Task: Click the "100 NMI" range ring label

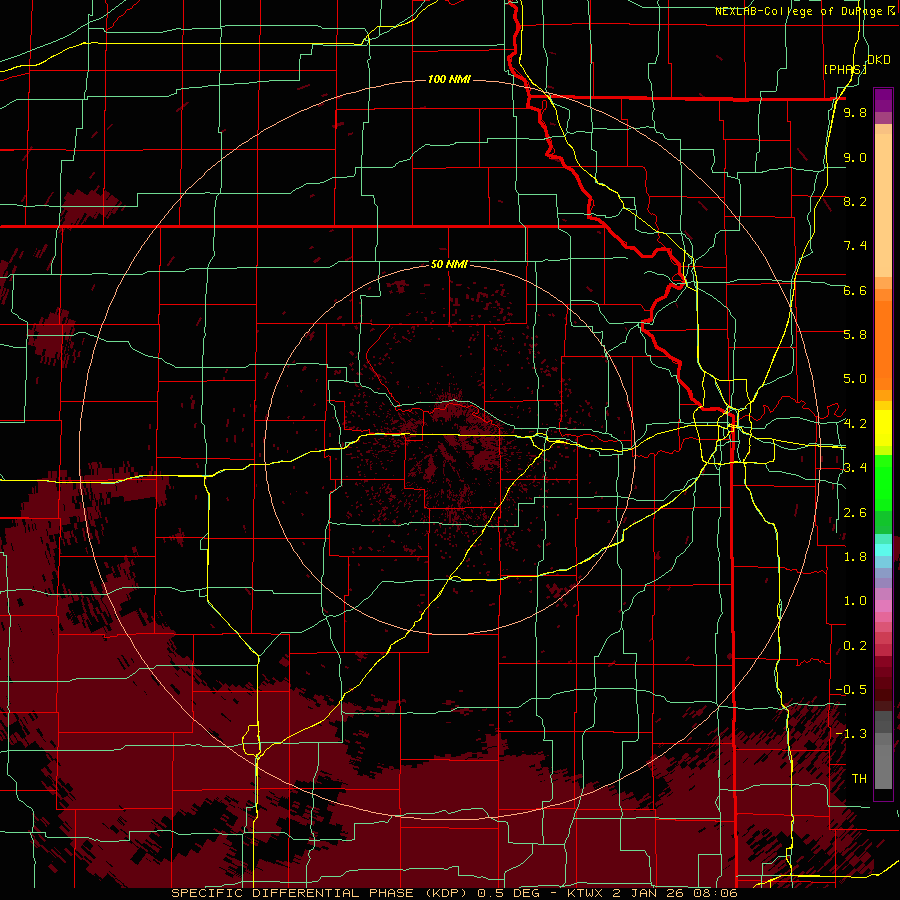Action: (x=449, y=79)
